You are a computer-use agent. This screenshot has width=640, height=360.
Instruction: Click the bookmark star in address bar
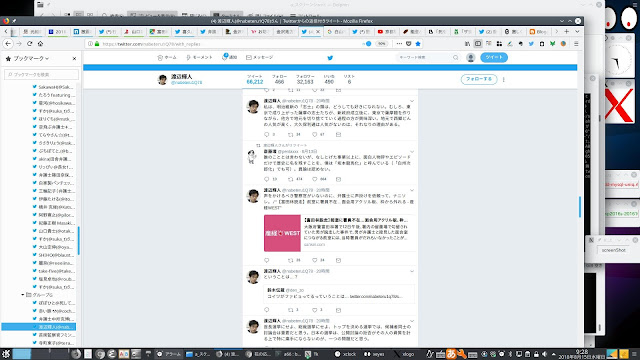click(x=418, y=44)
